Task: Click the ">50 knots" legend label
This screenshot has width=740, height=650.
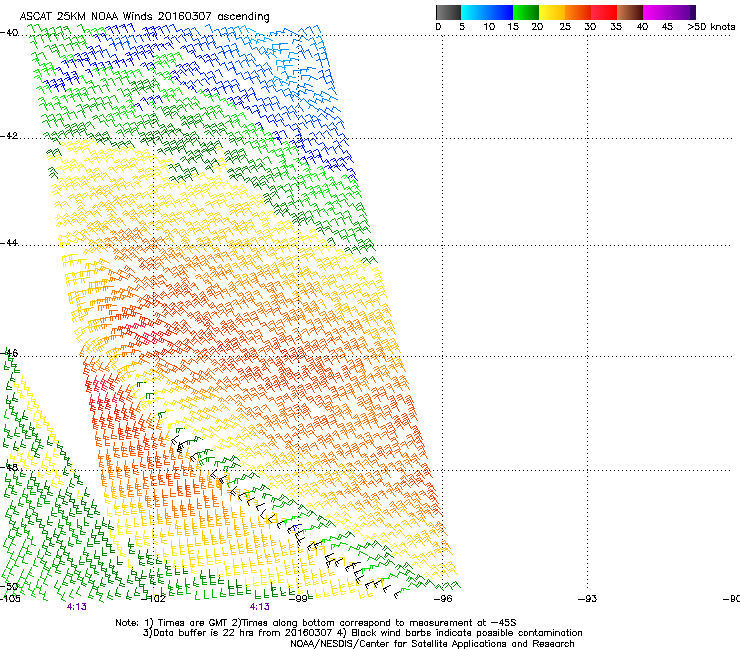Action: 711,27
